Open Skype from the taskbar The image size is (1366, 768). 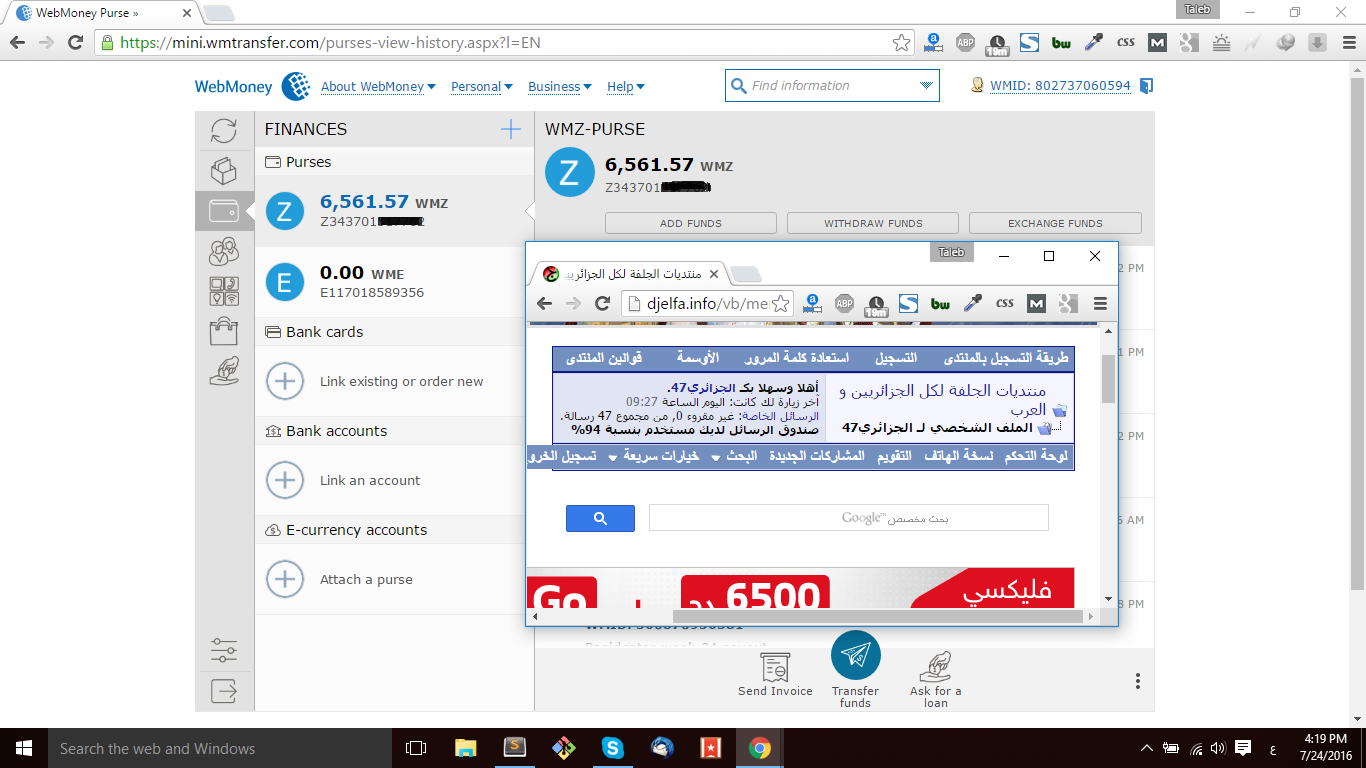pyautogui.click(x=613, y=748)
